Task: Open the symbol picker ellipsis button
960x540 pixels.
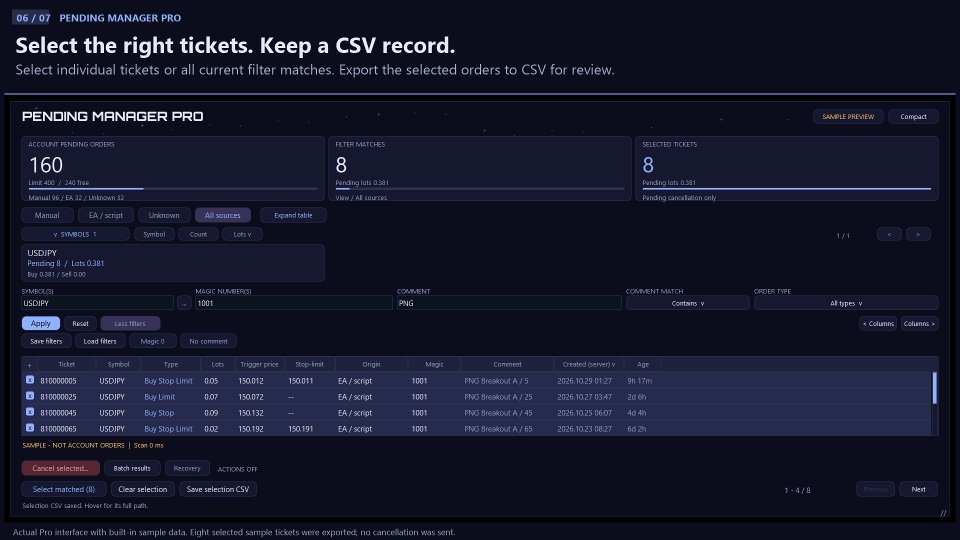Action: tap(184, 303)
